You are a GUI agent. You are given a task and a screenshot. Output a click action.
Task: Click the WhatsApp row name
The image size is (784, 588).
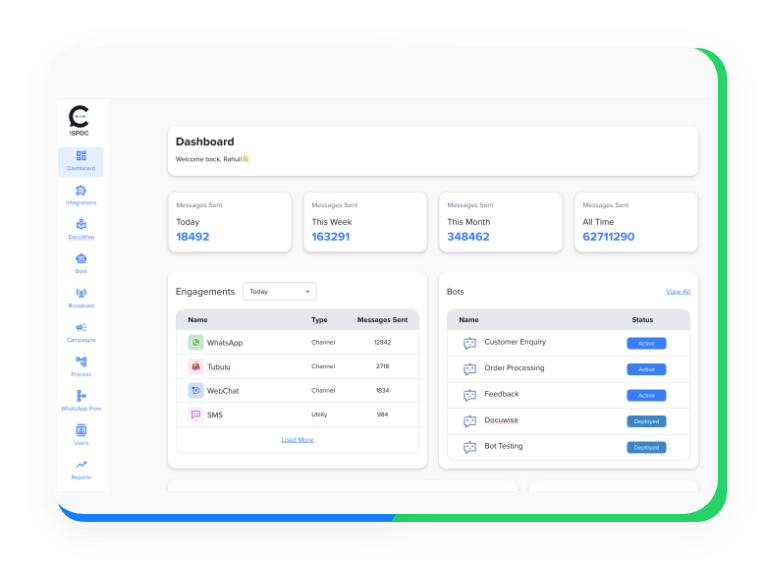point(225,342)
